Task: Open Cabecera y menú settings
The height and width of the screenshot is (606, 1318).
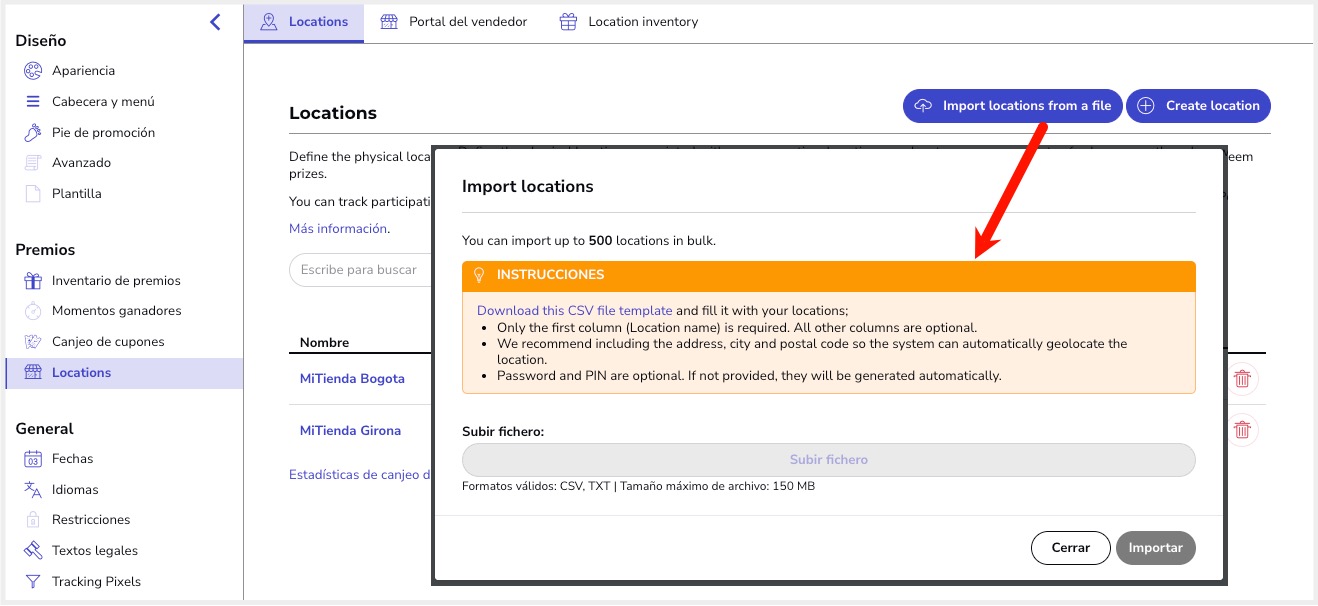Action: click(103, 102)
